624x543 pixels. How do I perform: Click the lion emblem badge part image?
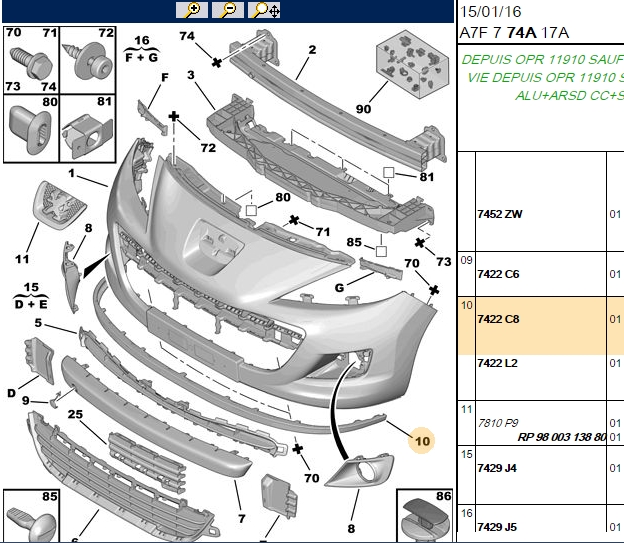[x=59, y=205]
